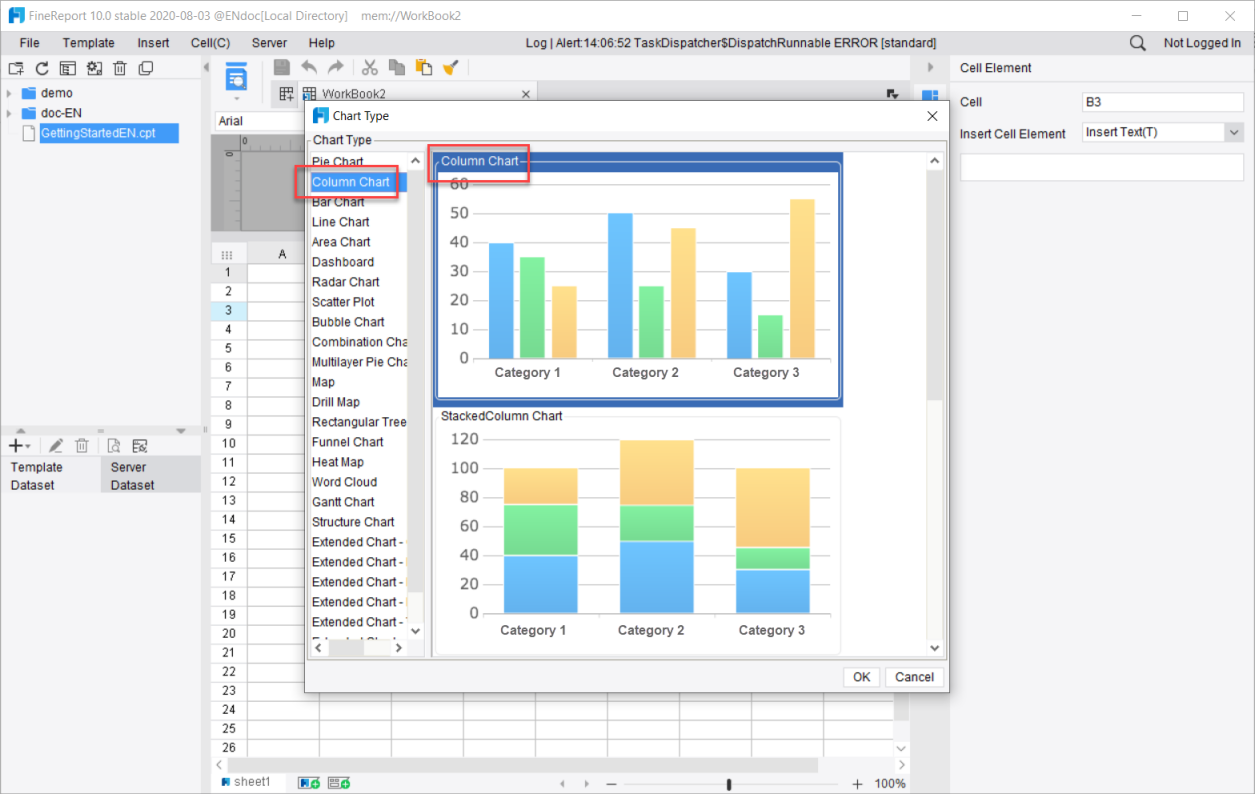Click the search magnifier icon at top right
The image size is (1255, 794).
click(x=1138, y=43)
